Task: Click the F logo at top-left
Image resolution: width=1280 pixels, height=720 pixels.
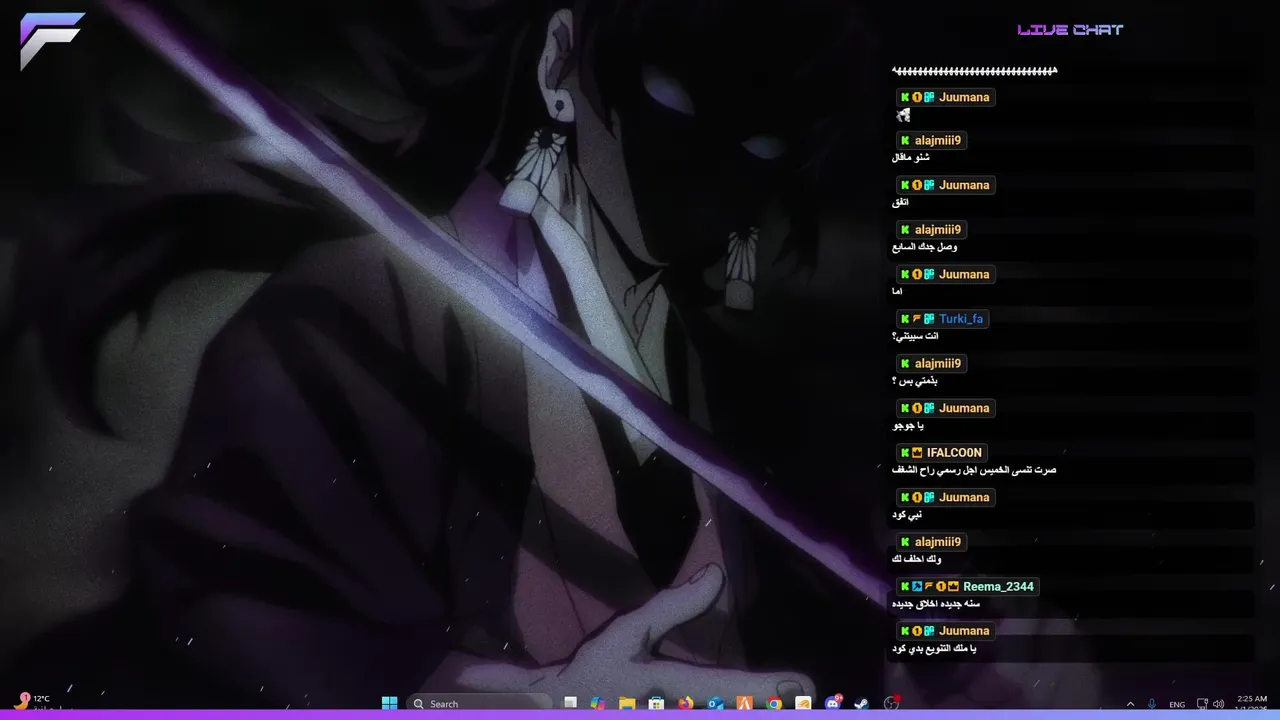Action: [52, 41]
